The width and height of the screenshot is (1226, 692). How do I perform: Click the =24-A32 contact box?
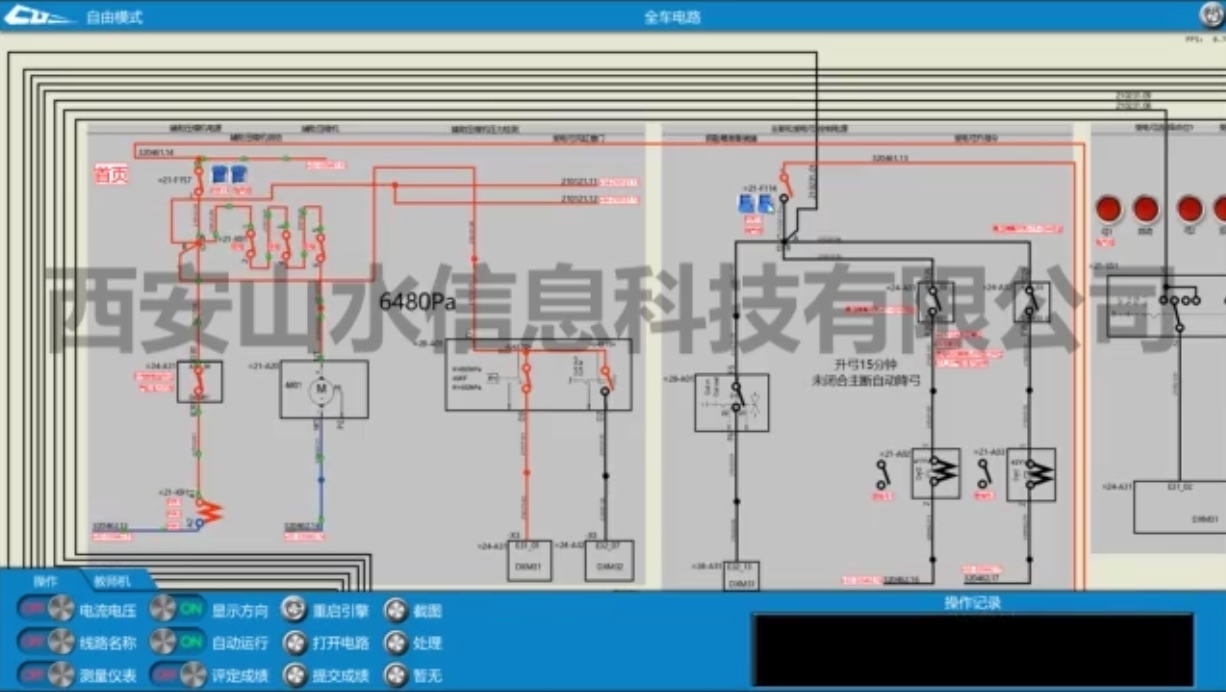[1030, 302]
